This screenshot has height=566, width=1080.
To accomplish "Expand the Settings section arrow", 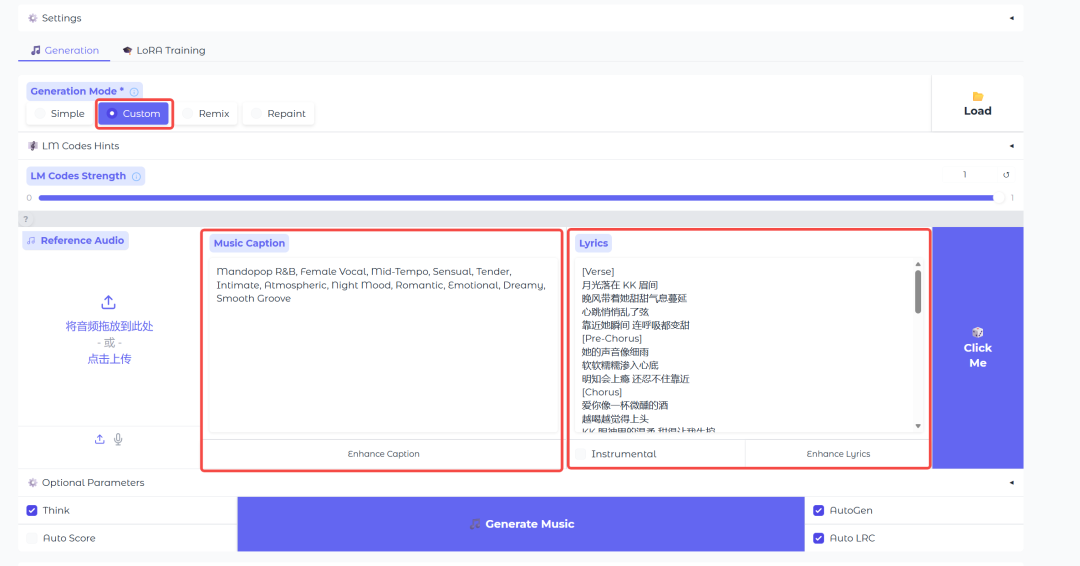I will [1012, 18].
